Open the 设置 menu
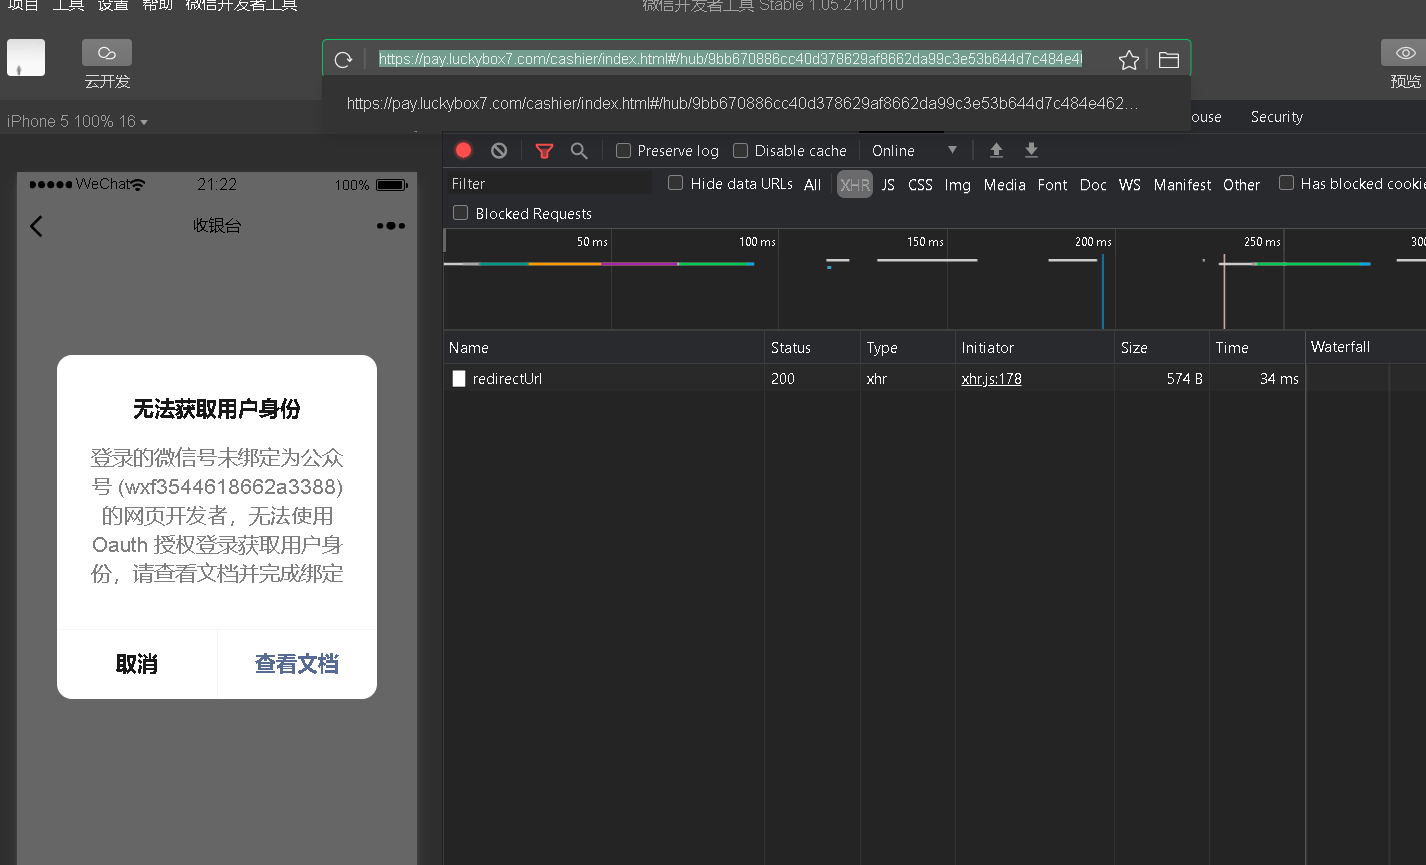 [113, 6]
